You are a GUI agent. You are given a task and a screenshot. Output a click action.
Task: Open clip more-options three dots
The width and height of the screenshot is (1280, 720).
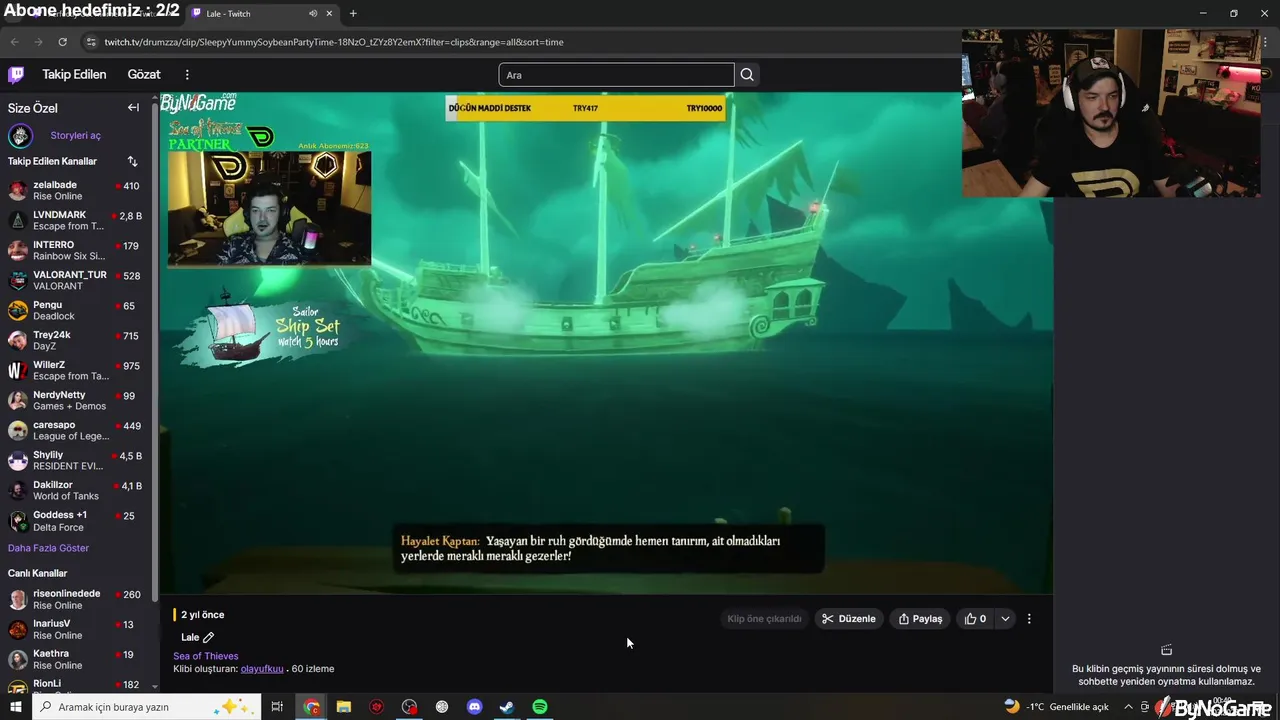[x=1029, y=619]
